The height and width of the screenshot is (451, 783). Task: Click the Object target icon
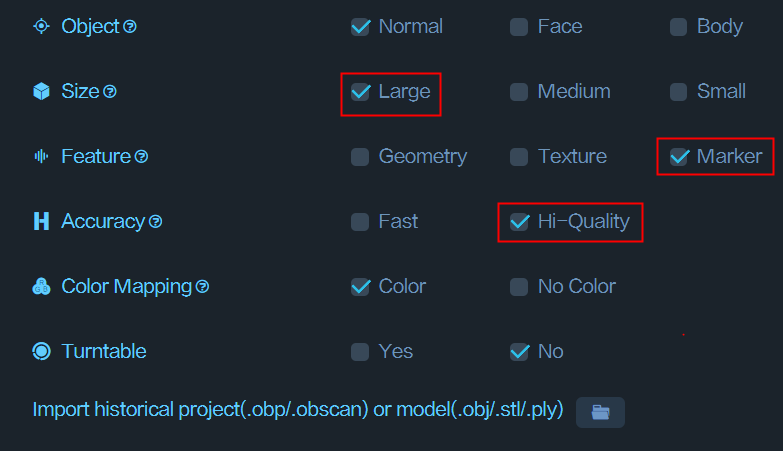point(41,26)
